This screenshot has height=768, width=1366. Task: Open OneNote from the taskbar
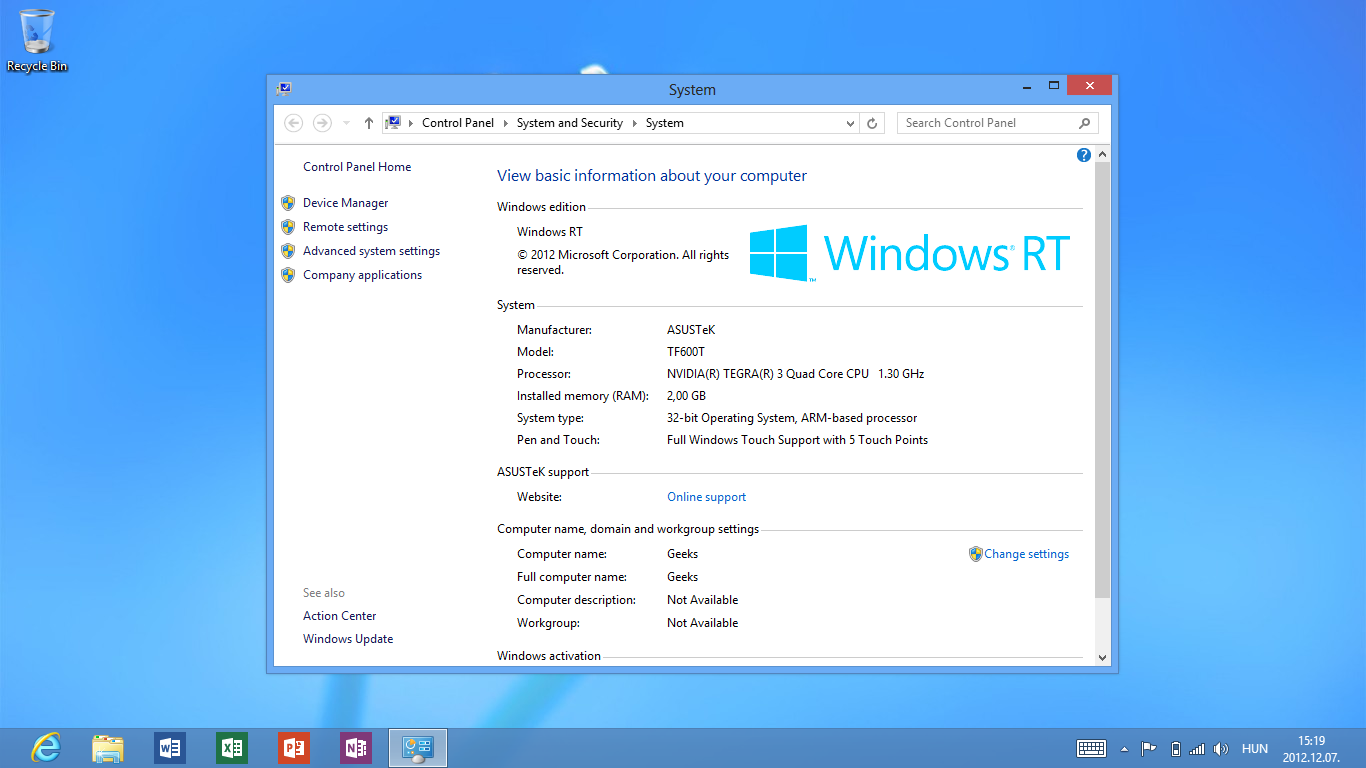[x=356, y=748]
